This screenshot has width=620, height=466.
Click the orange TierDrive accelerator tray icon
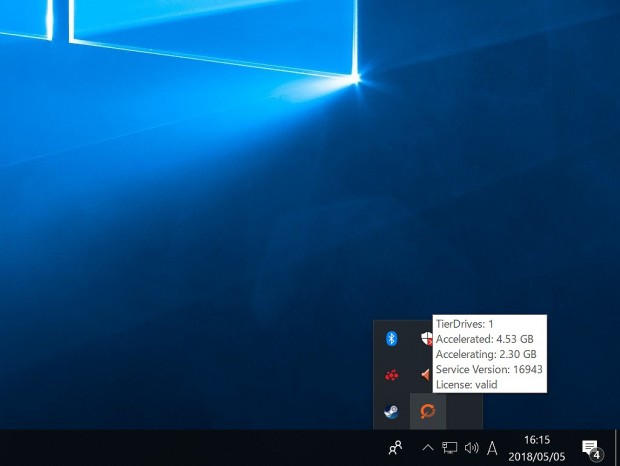pyautogui.click(x=428, y=411)
